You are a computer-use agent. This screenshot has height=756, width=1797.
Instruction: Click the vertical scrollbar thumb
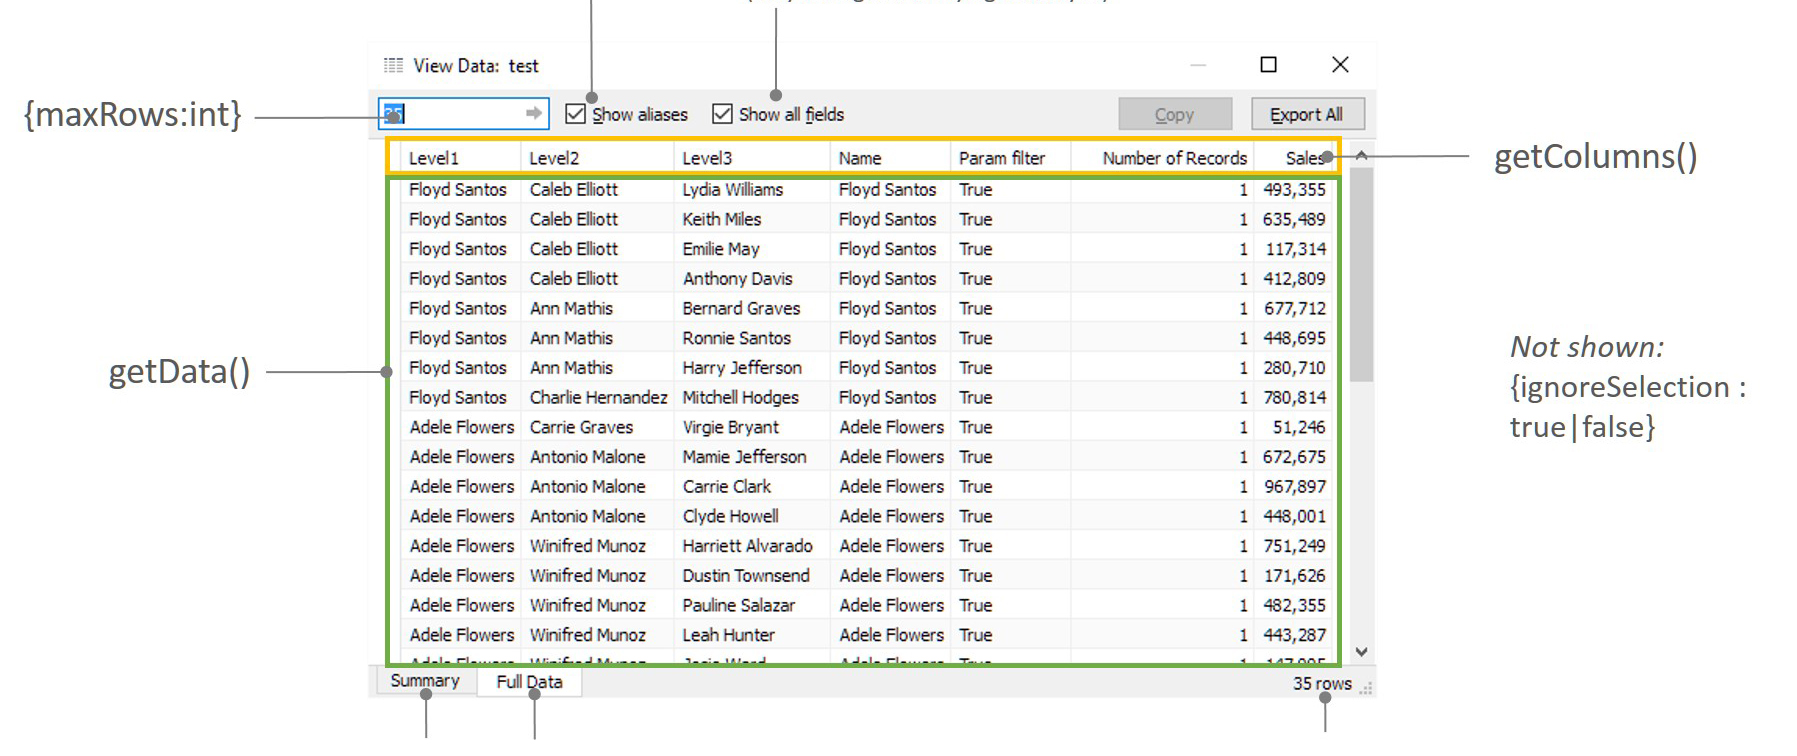[1361, 275]
